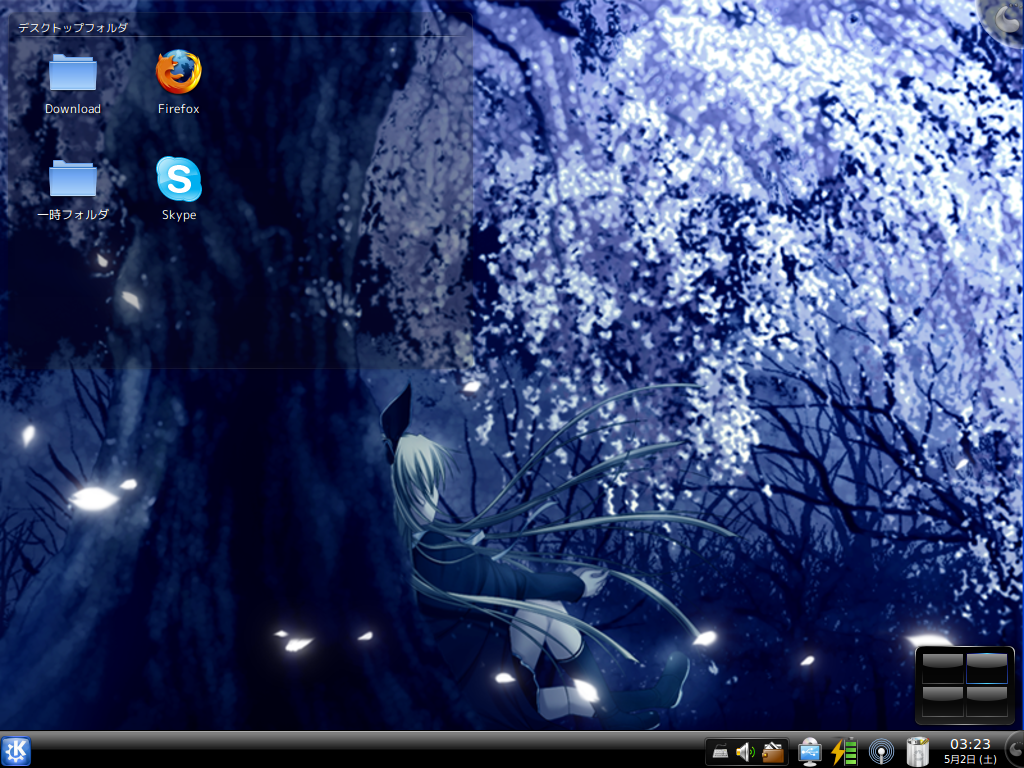The height and width of the screenshot is (768, 1024).
Task: Open the KWallet wallet tray icon
Action: point(773,752)
